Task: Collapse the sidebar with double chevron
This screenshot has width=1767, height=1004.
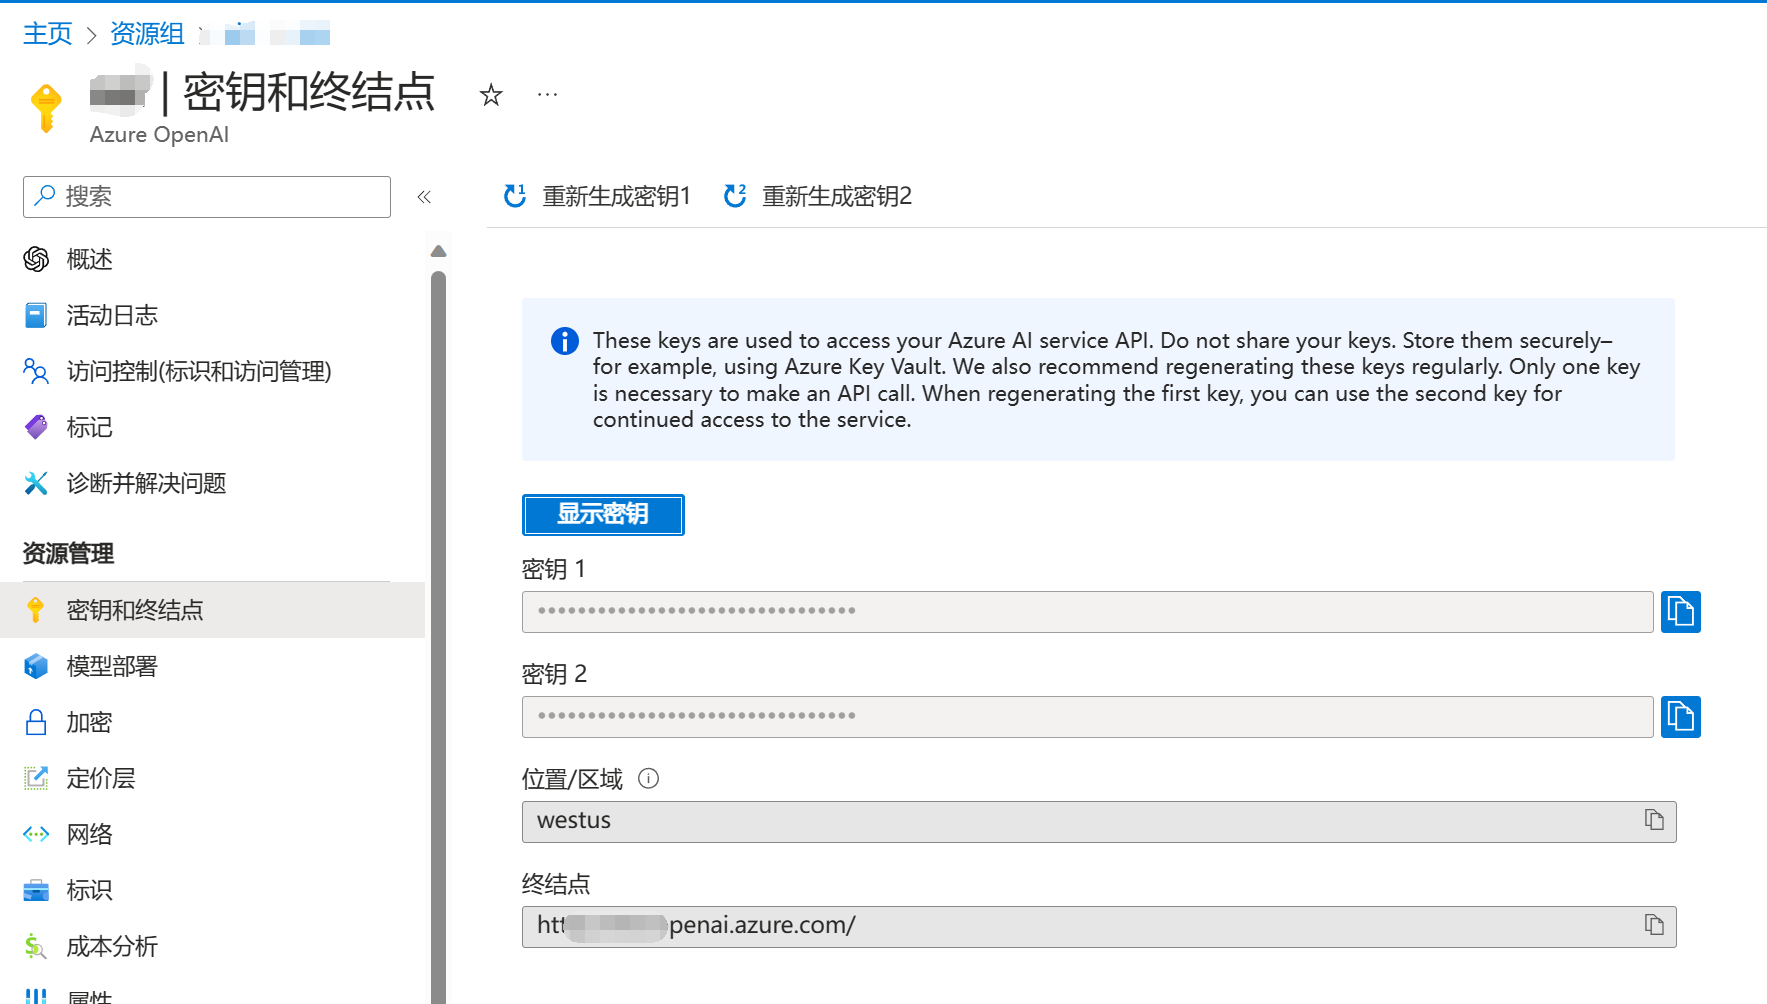Action: [x=424, y=197]
